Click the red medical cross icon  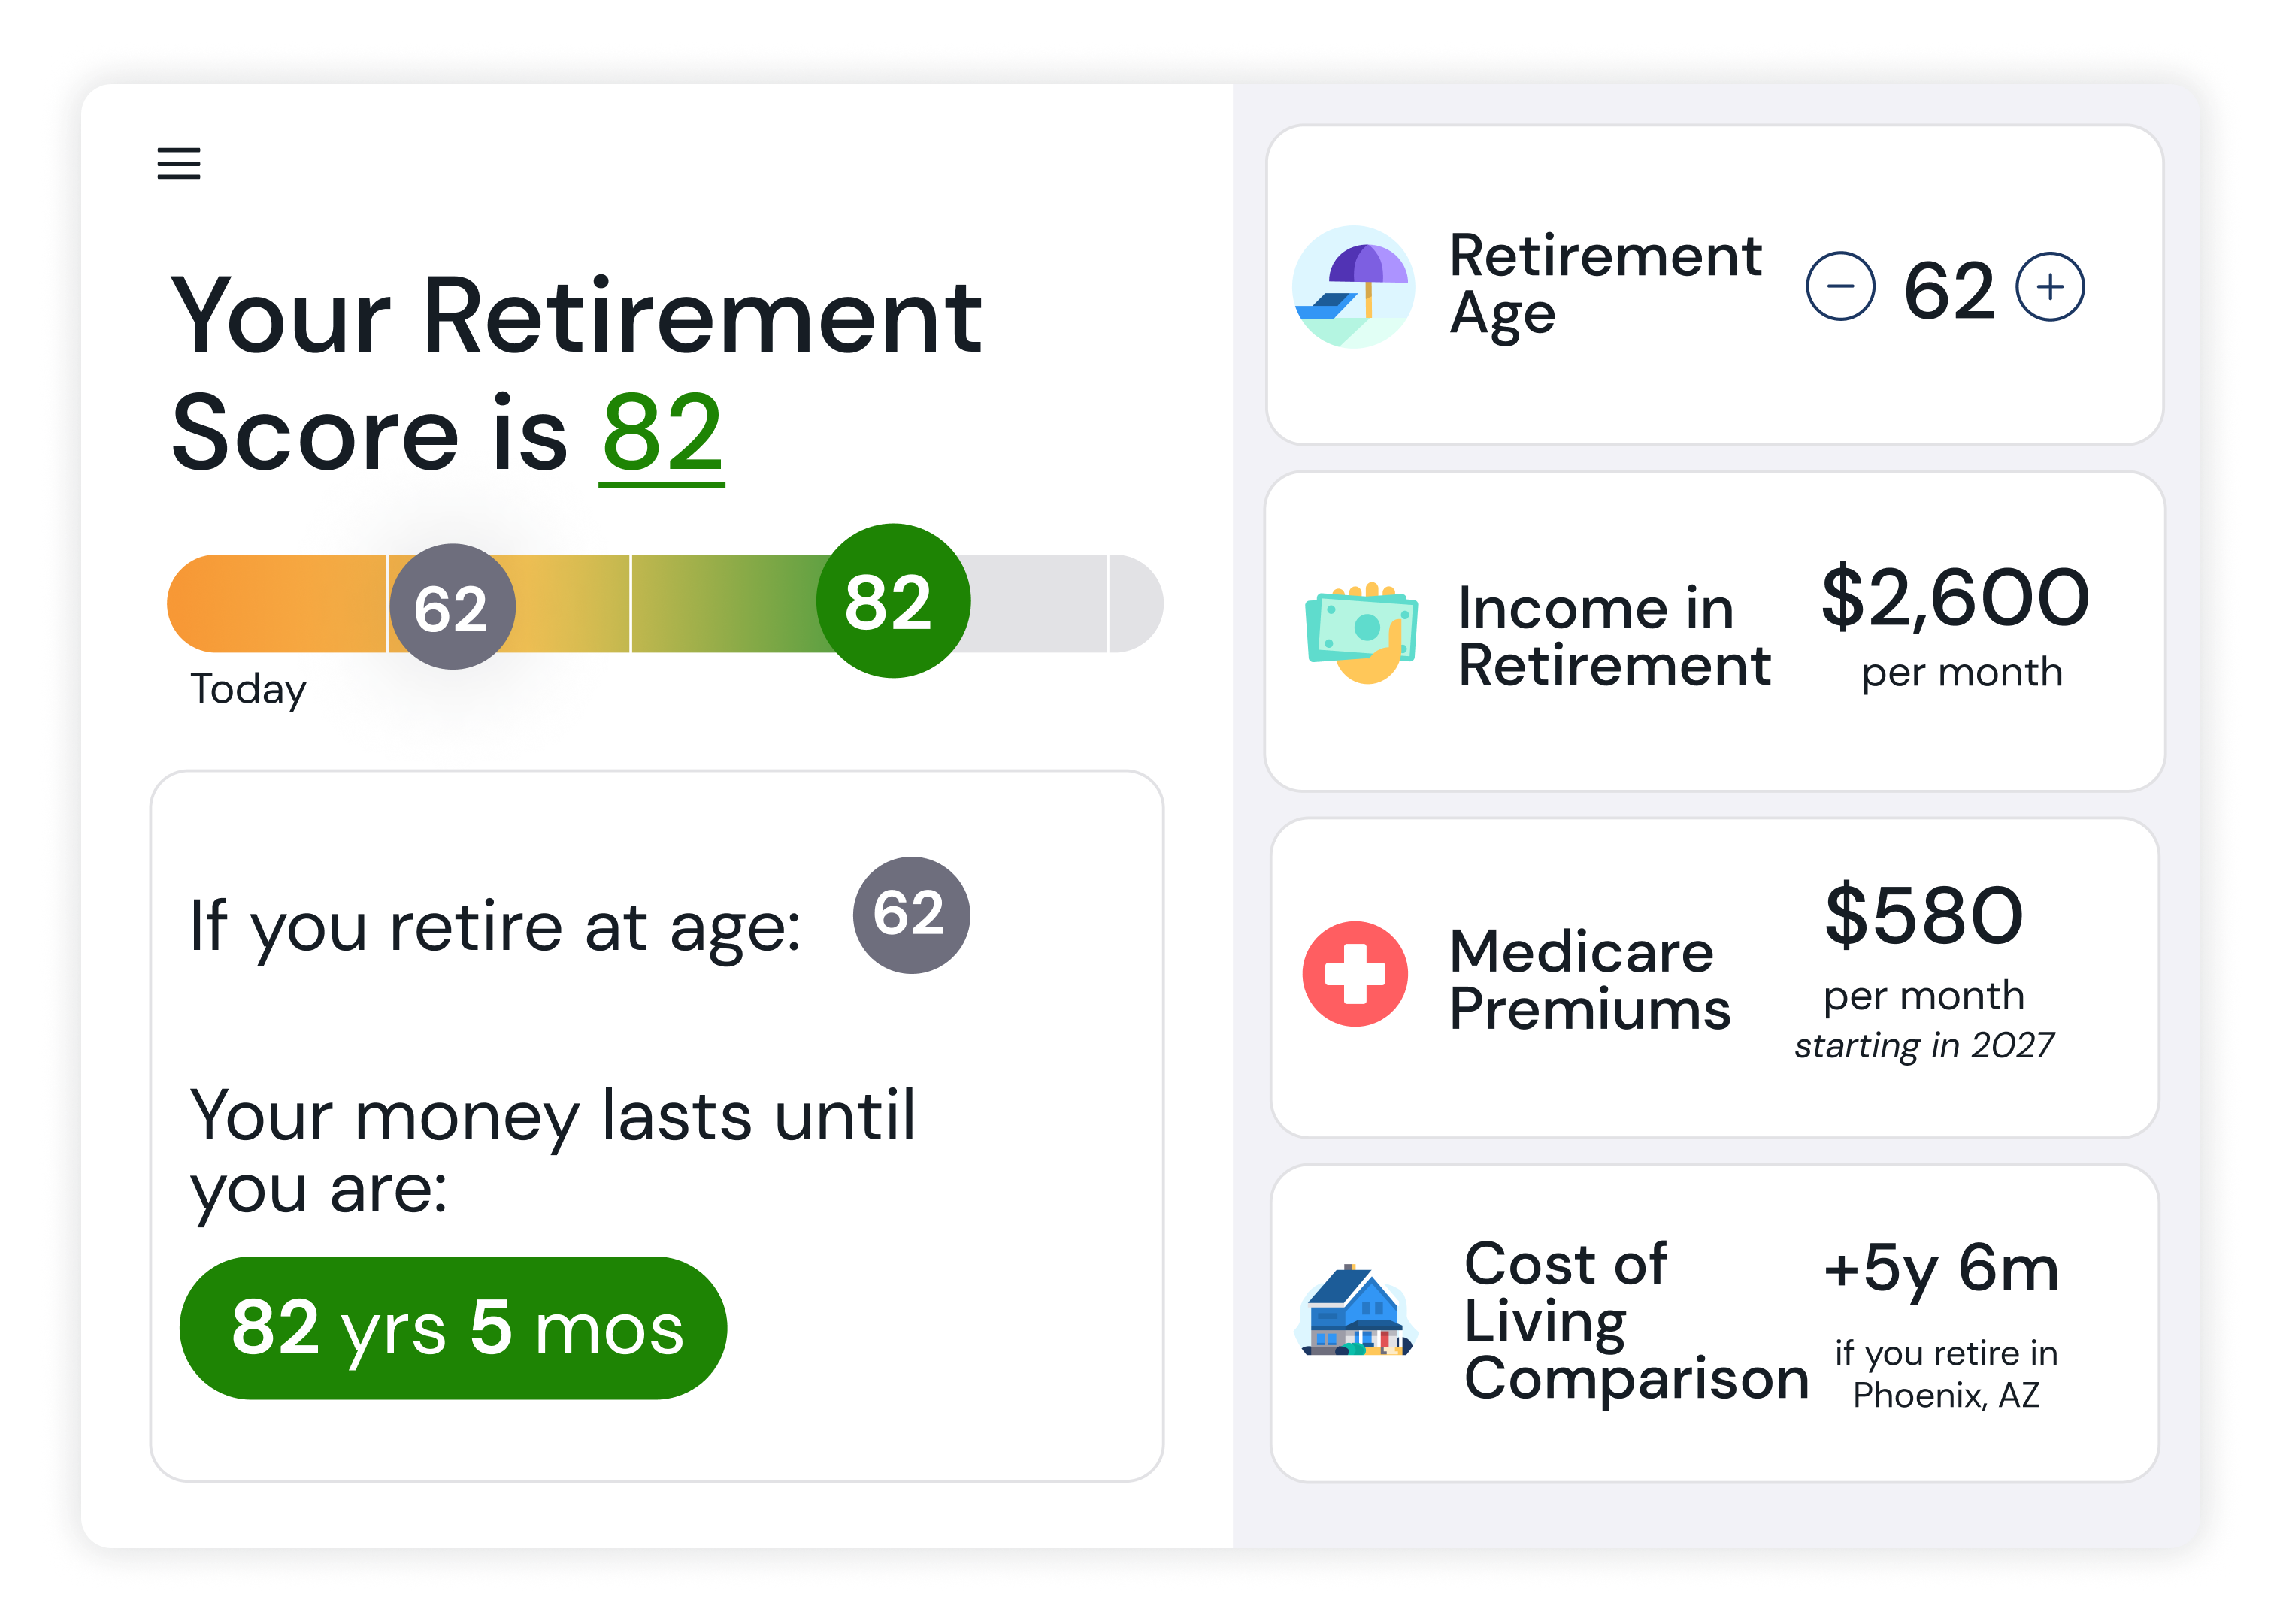pos(1355,974)
